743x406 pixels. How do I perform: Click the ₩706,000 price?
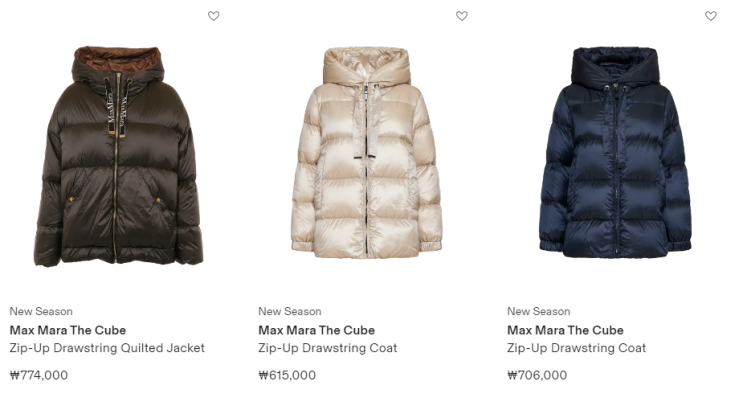tap(537, 375)
